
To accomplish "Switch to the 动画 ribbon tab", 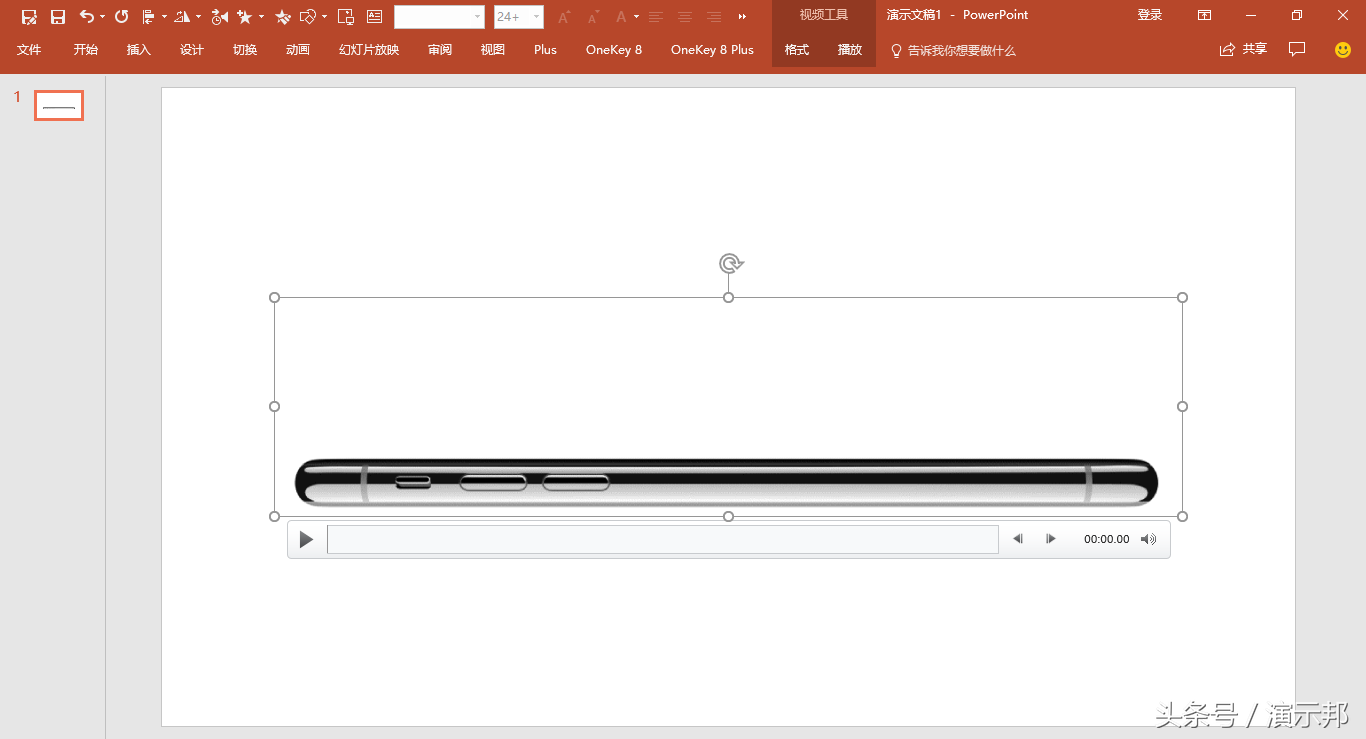I will click(298, 50).
